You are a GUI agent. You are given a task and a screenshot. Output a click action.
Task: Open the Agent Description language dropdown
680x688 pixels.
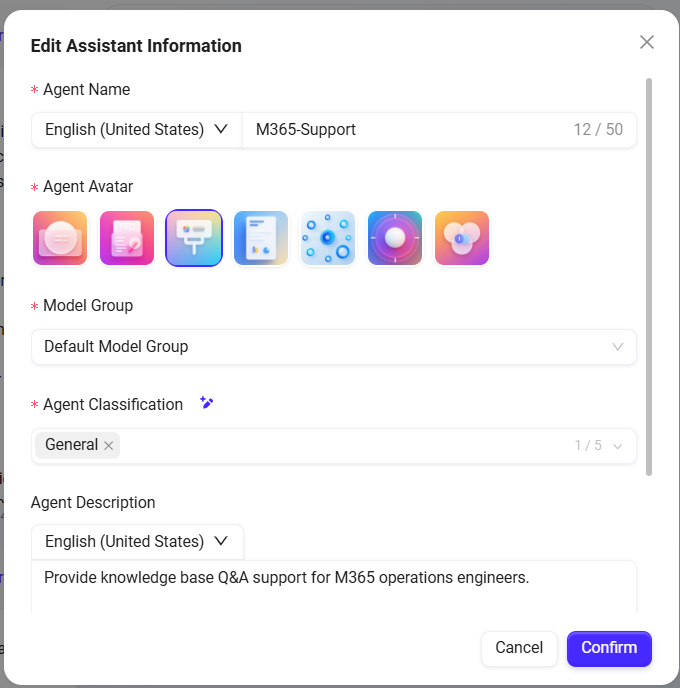click(x=137, y=542)
